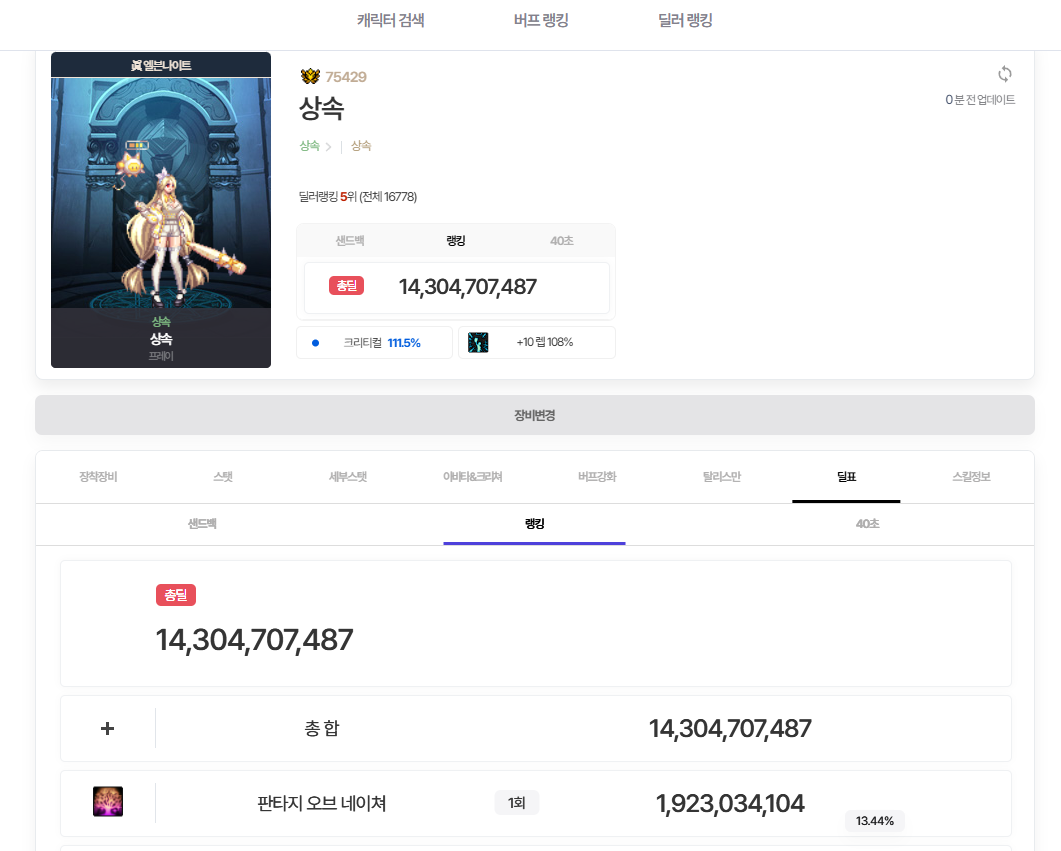Select 40초 sub-tab under 딜표
The image size is (1061, 851).
867,524
